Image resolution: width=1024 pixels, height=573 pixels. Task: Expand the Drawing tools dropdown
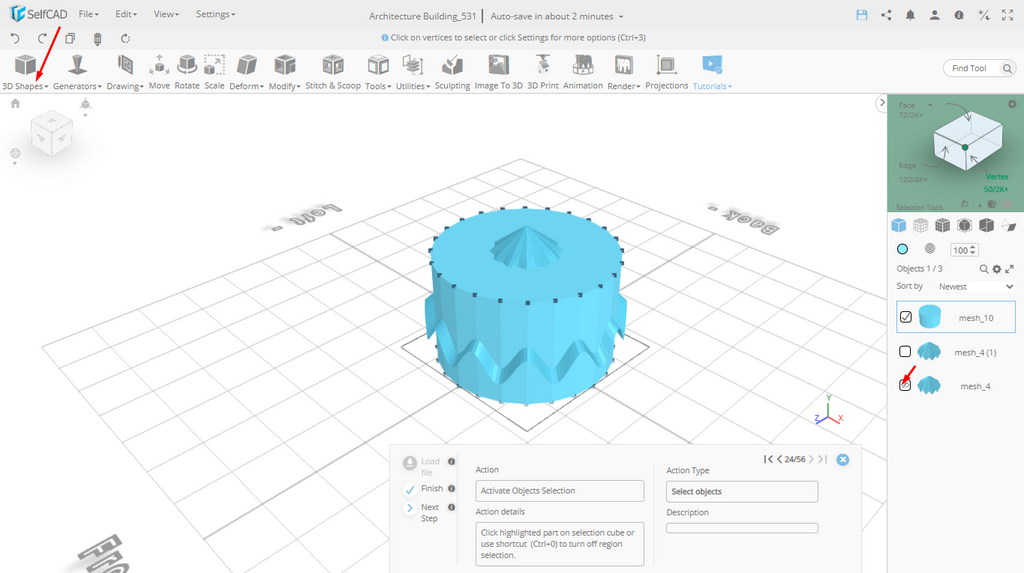click(125, 72)
